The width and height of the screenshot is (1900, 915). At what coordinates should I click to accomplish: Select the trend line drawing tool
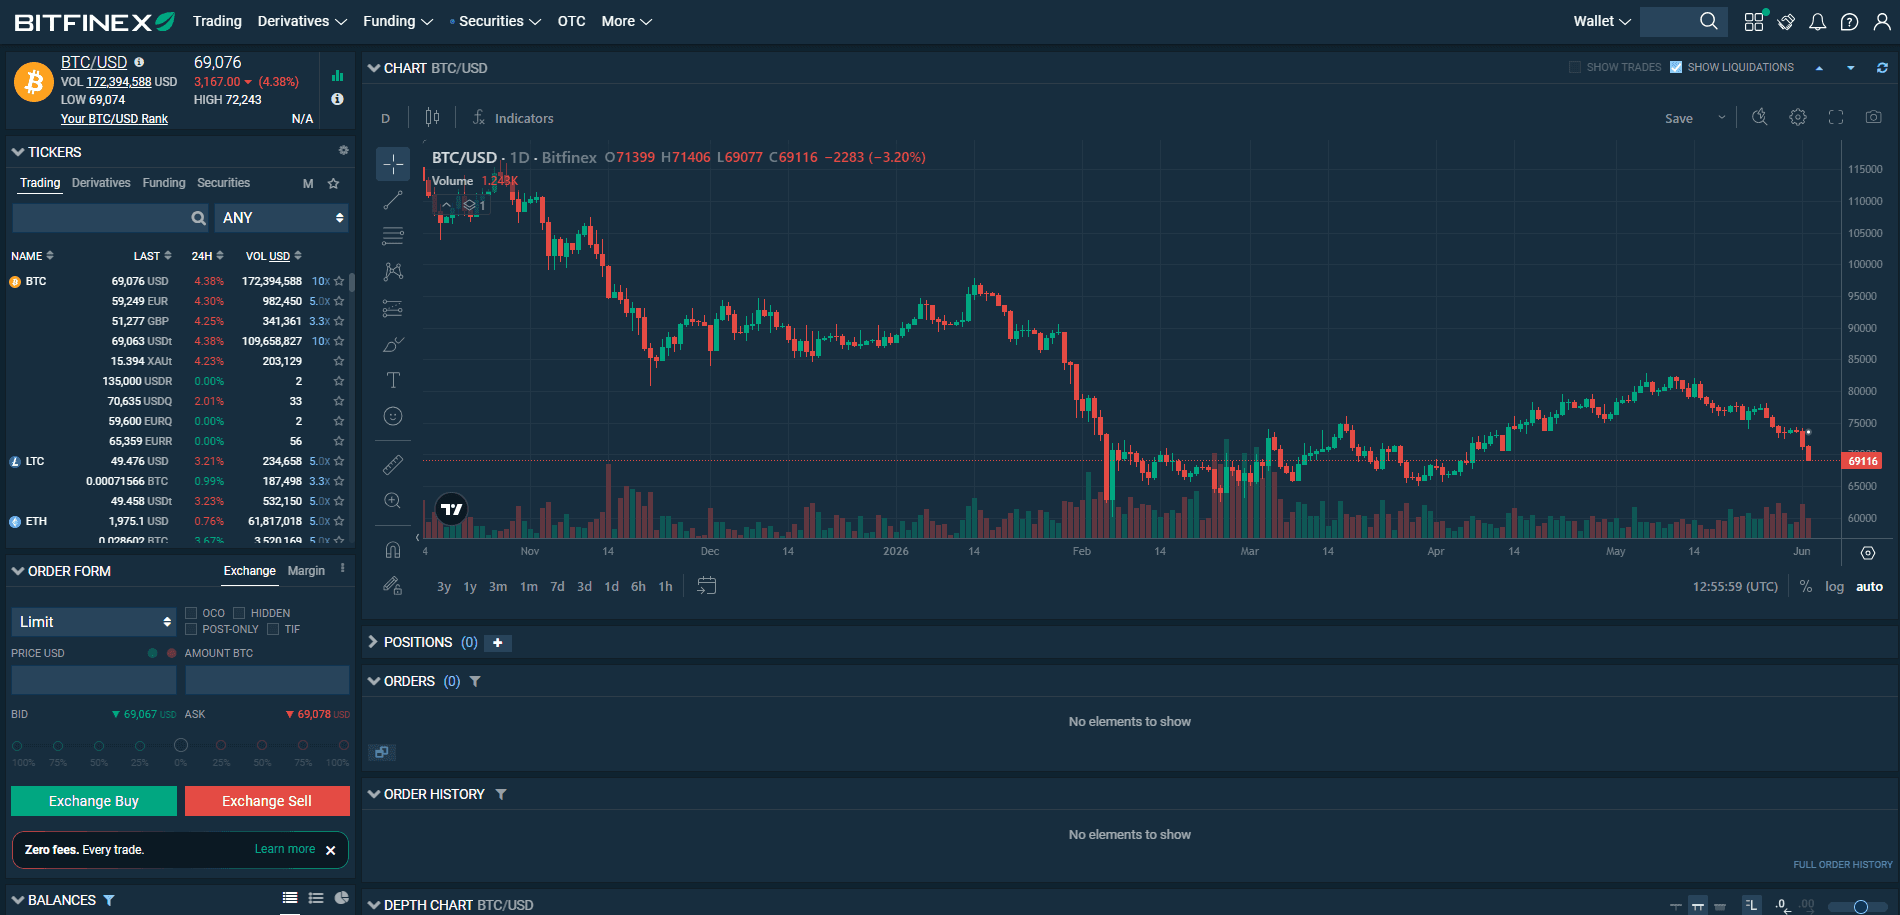(393, 200)
